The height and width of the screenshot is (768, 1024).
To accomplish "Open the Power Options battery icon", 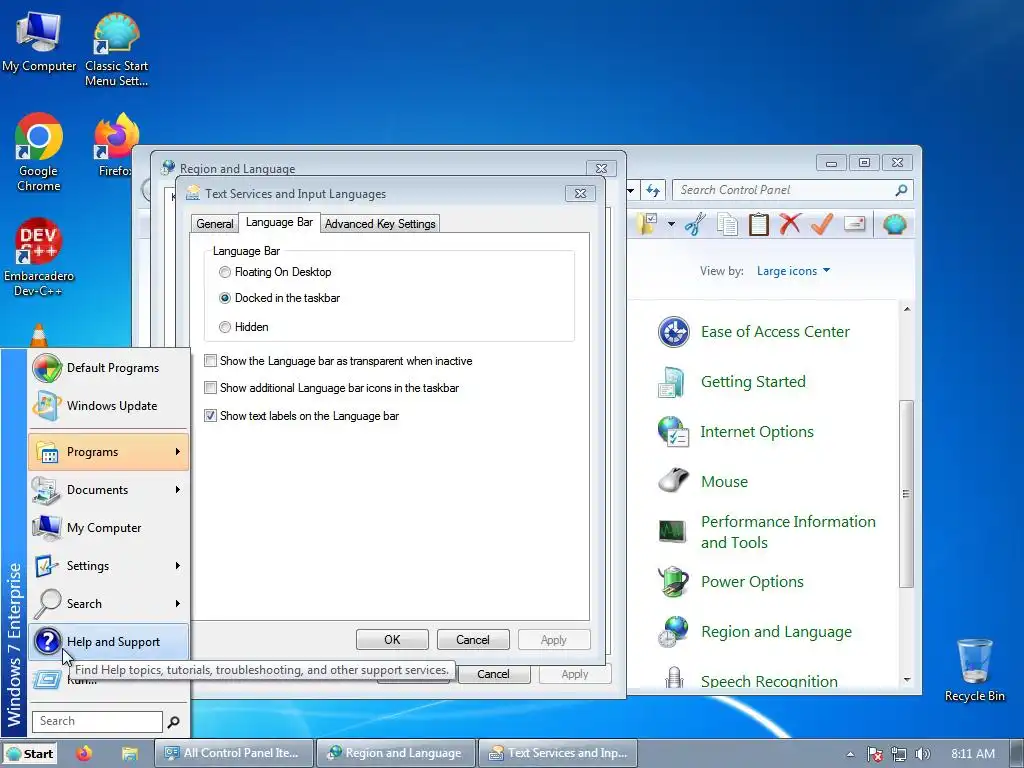I will [673, 582].
